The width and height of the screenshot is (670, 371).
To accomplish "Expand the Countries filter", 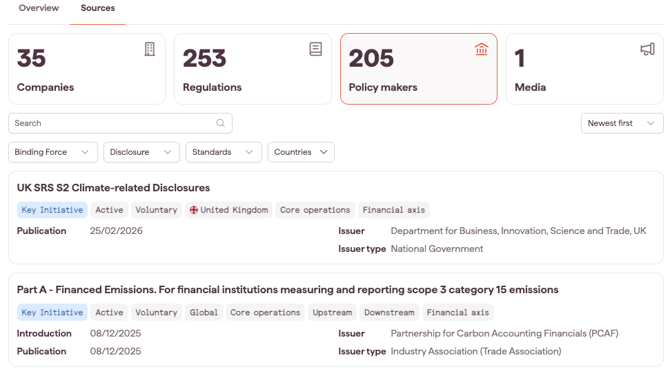I will click(301, 152).
